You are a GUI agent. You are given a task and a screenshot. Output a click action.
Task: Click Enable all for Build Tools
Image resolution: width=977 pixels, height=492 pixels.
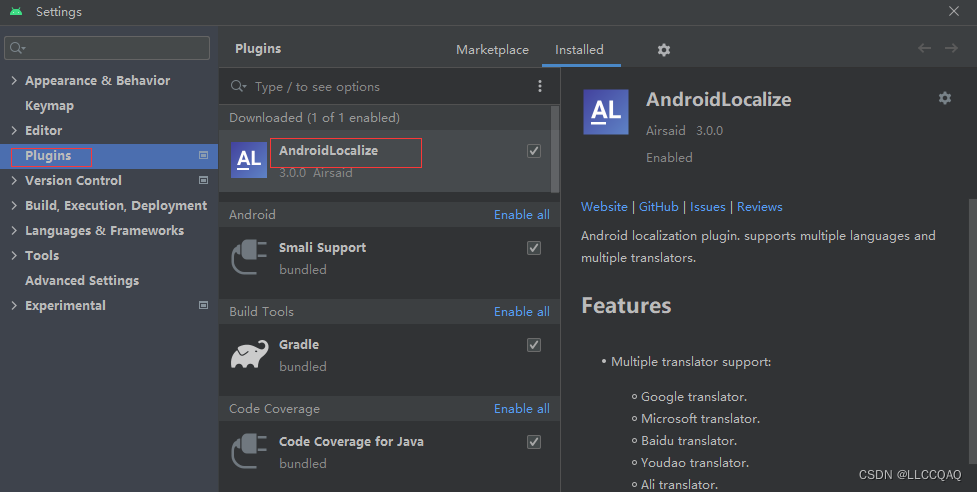click(522, 311)
